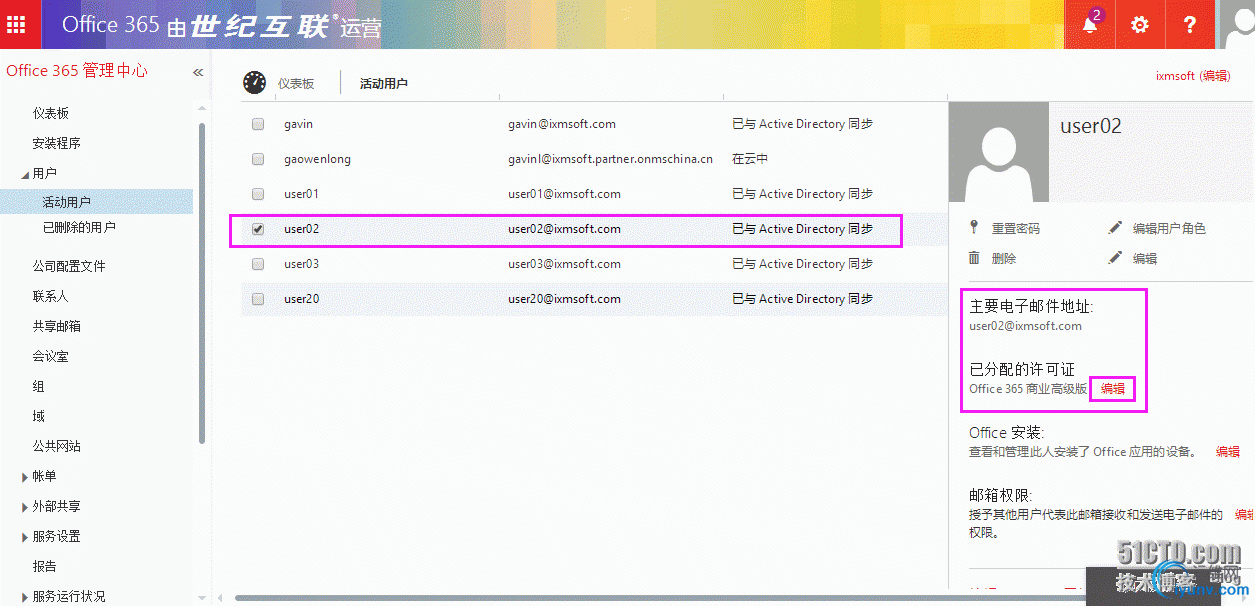Open 域 navigation item
This screenshot has height=606, width=1255.
[x=39, y=416]
